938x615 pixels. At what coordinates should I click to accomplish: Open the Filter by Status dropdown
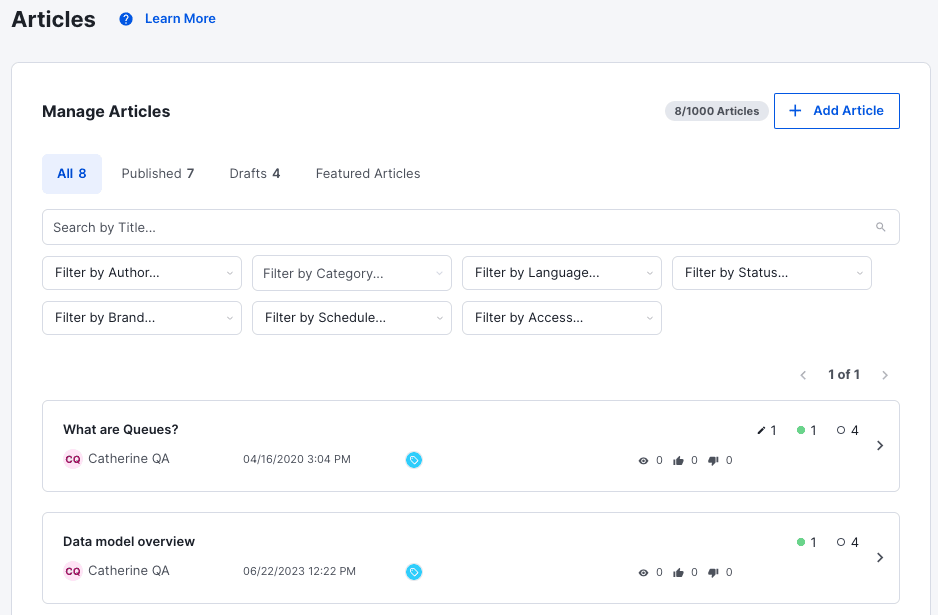pyautogui.click(x=772, y=273)
